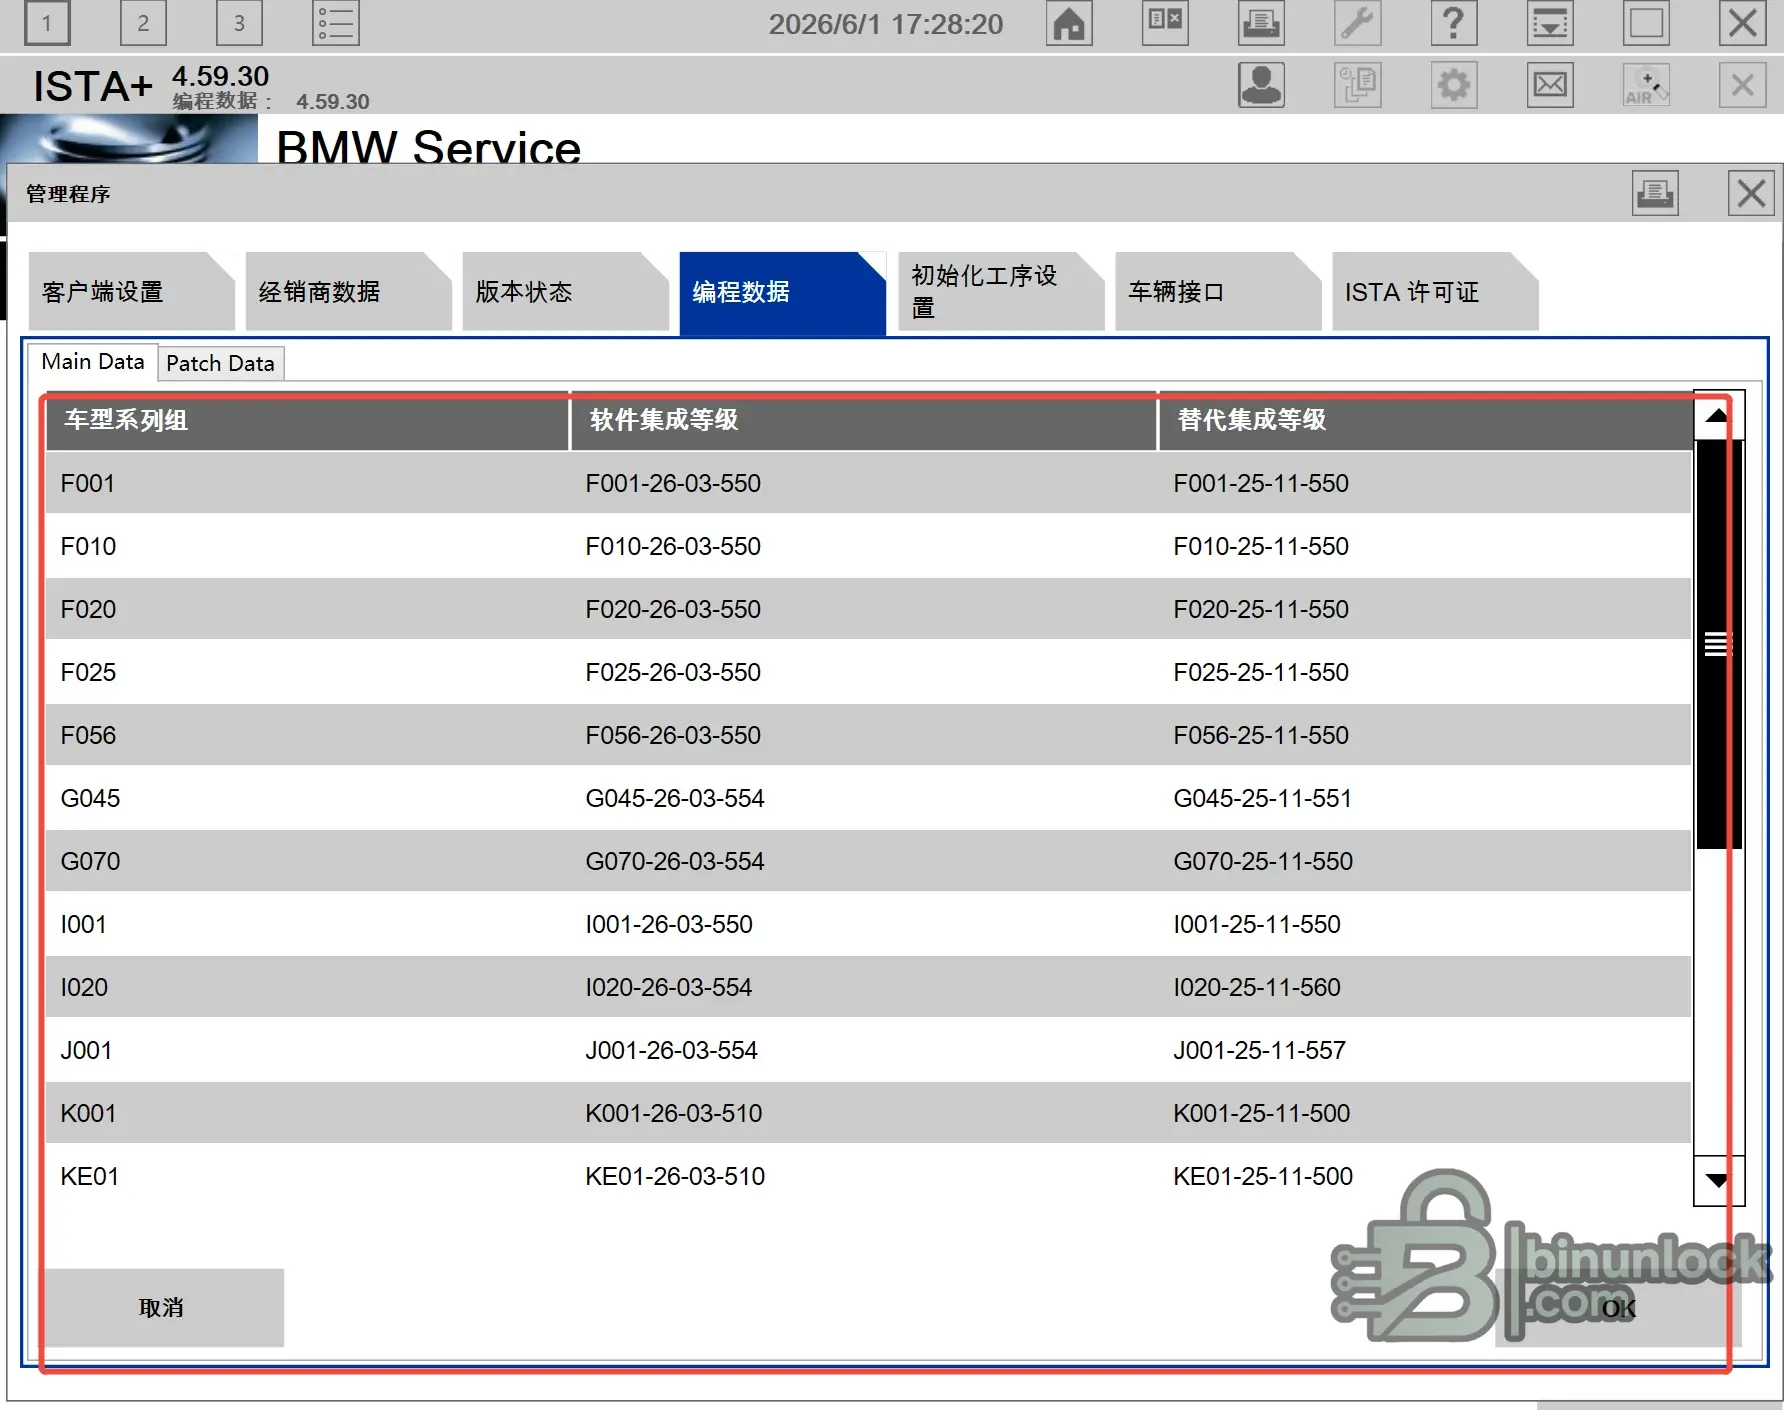1784x1410 pixels.
Task: Open the ISTA 许可证 tab
Action: [1434, 292]
